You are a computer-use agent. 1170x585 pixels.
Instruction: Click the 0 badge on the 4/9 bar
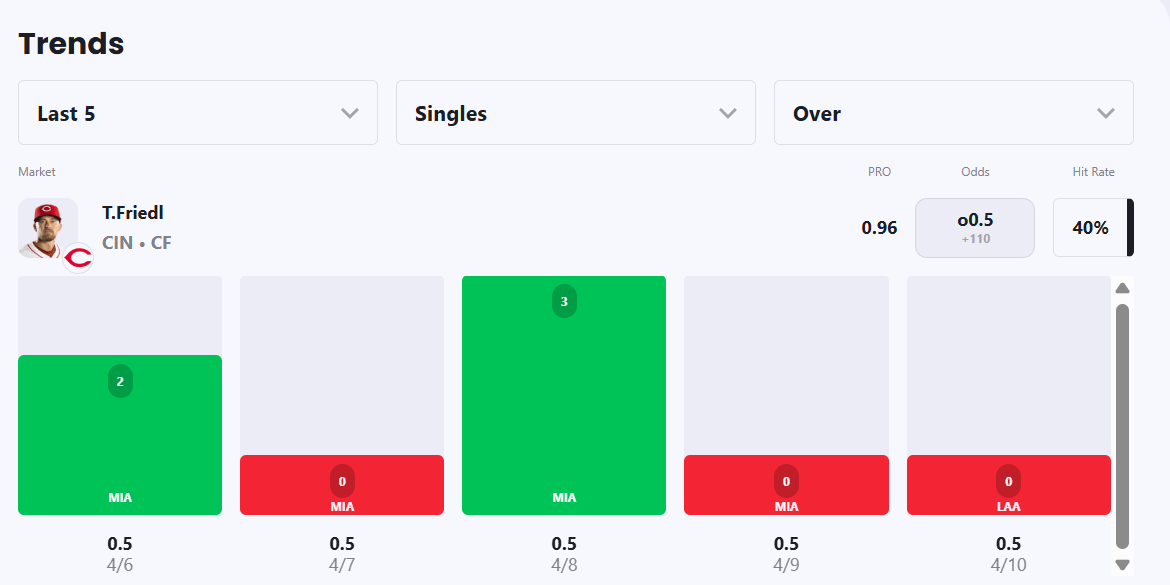[x=786, y=482]
